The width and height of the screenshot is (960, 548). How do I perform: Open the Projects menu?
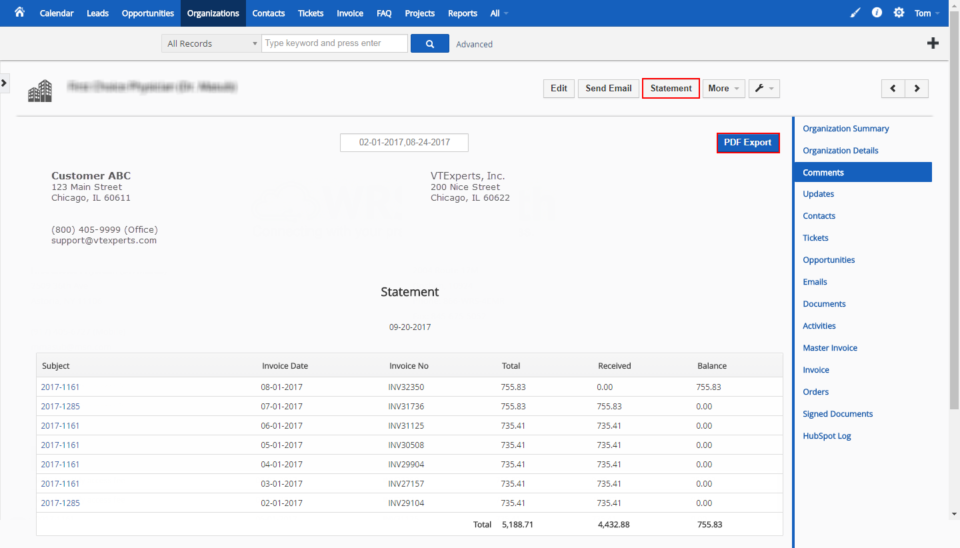click(419, 13)
